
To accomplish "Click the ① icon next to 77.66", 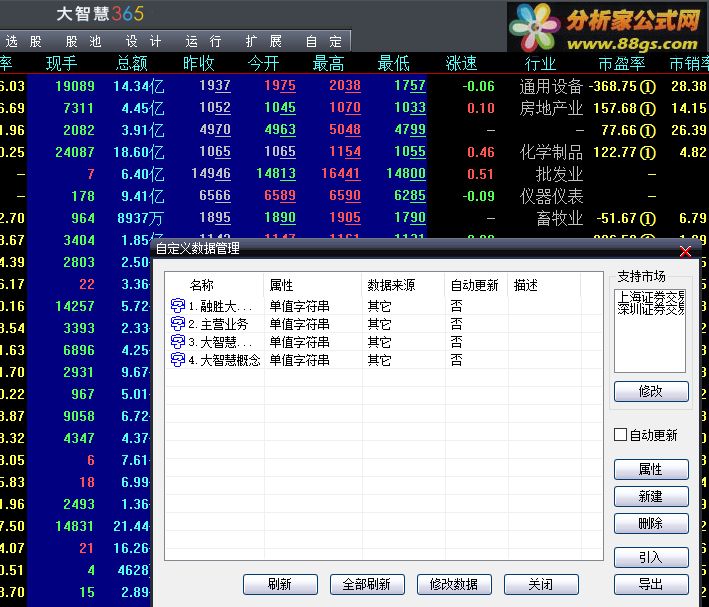I will (x=648, y=131).
